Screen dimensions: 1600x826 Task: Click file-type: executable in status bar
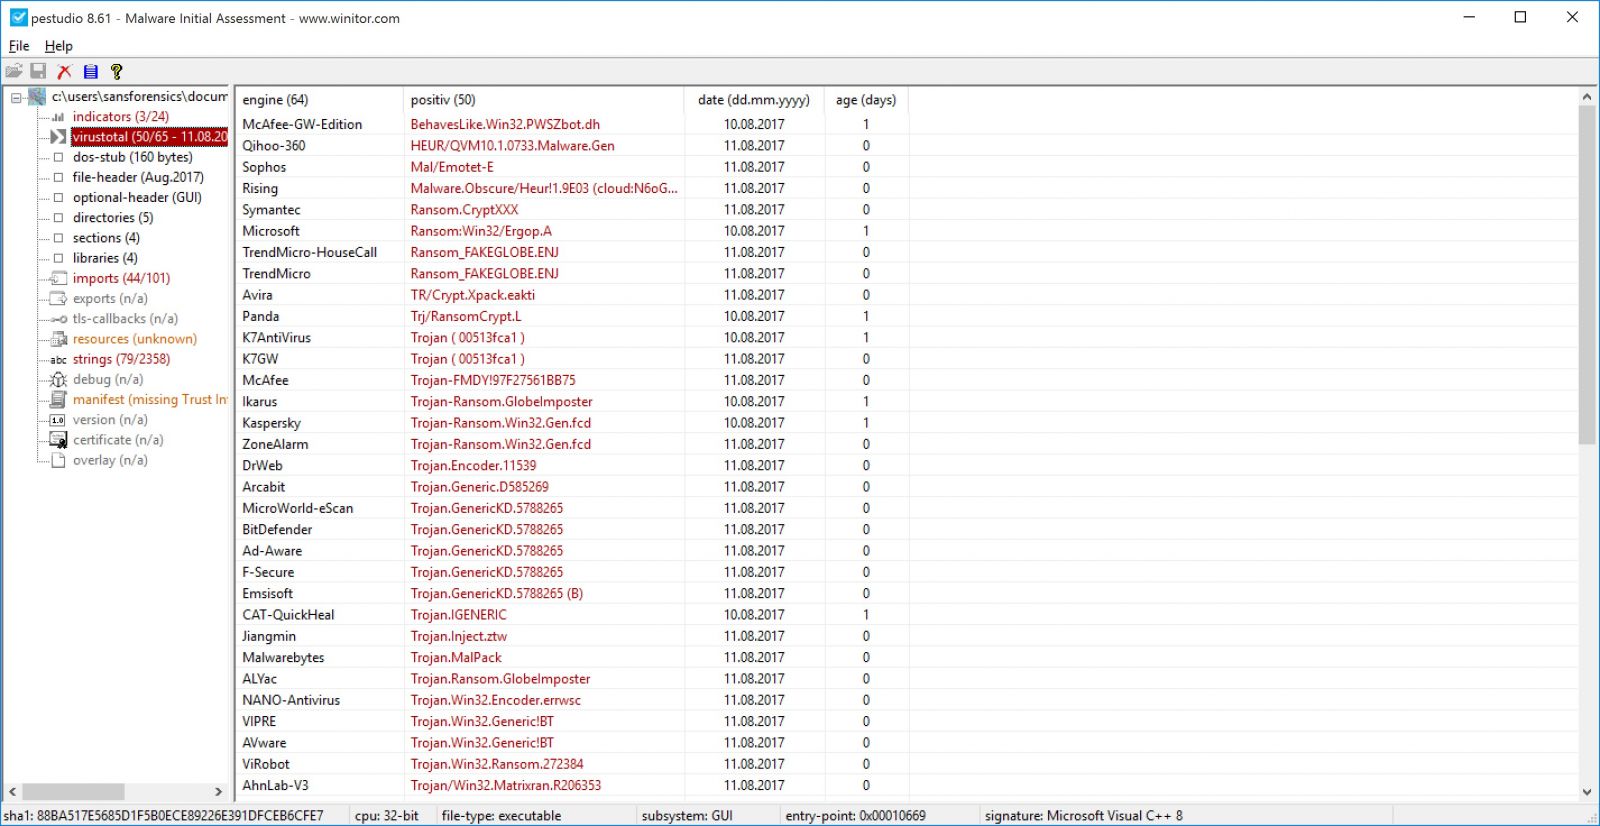pyautogui.click(x=501, y=816)
